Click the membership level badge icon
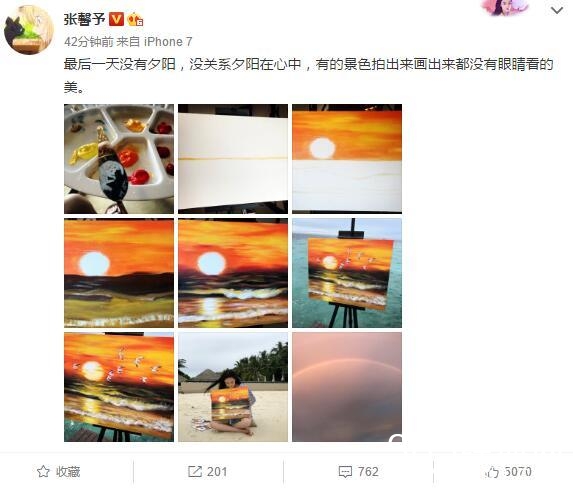573x488 pixels. 135,19
